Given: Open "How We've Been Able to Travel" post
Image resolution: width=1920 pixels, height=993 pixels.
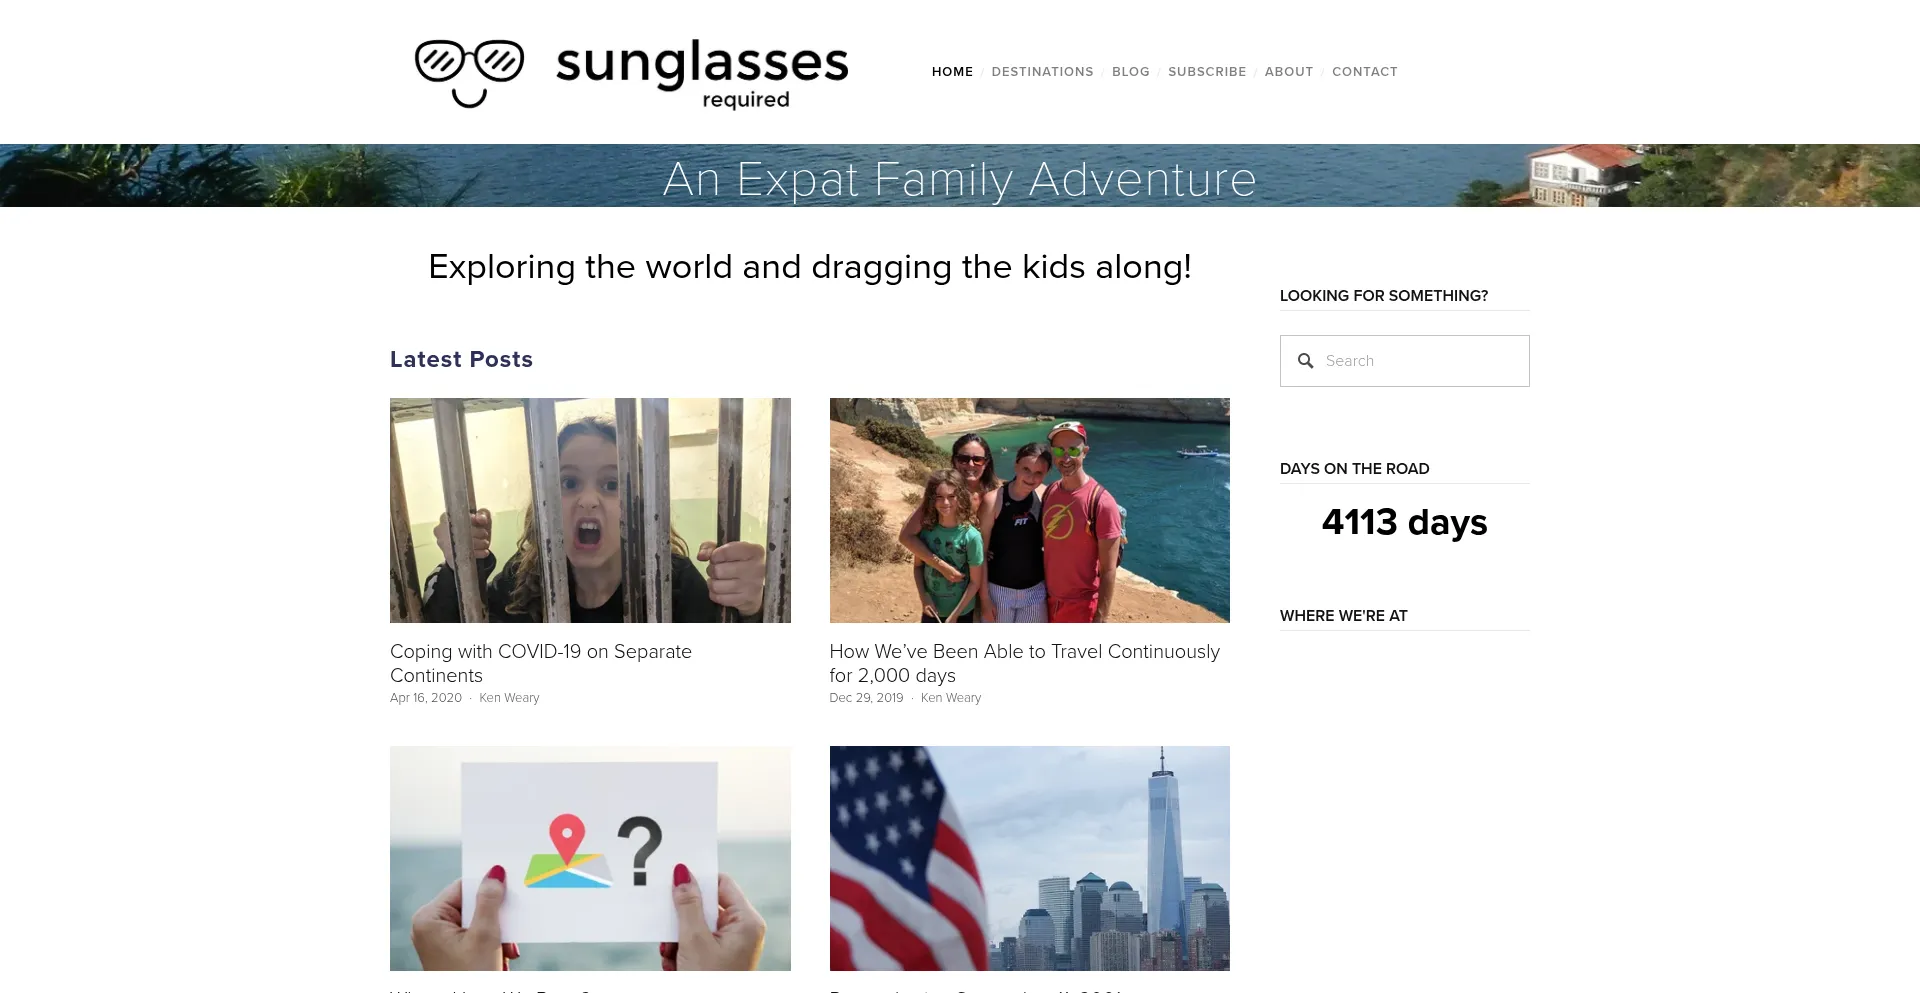Looking at the screenshot, I should pos(1024,663).
